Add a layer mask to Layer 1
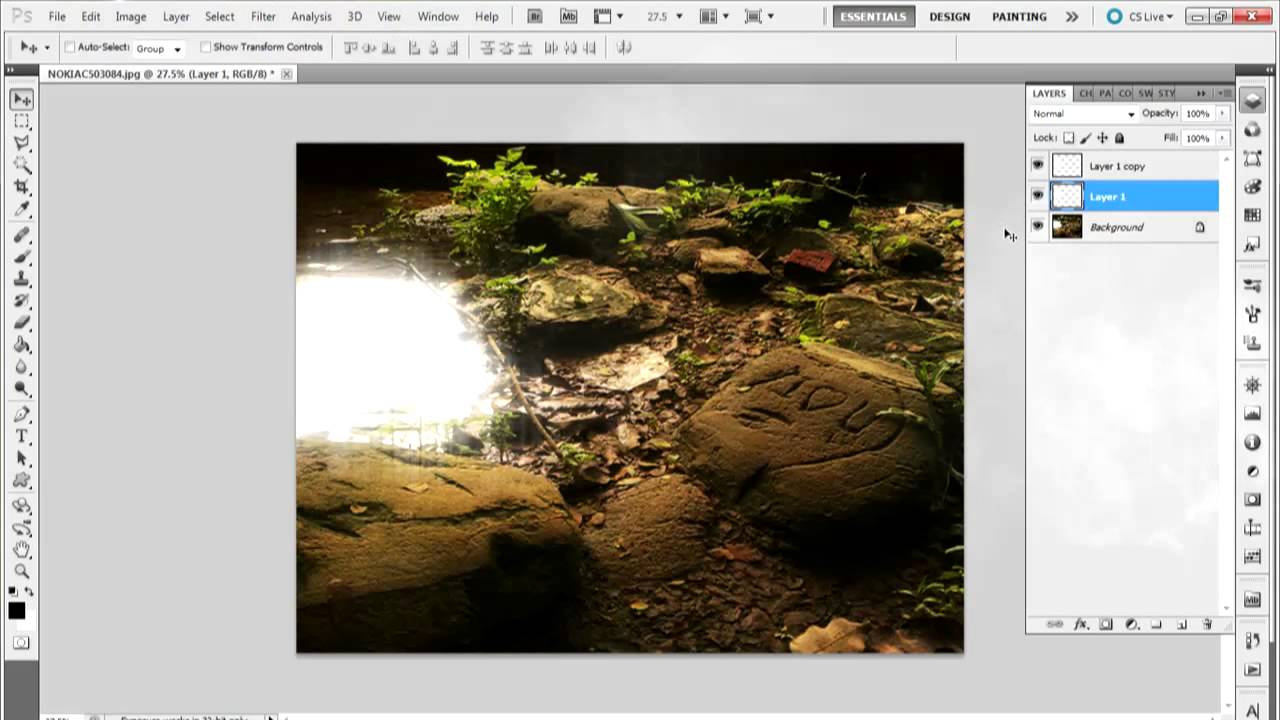 pos(1106,624)
